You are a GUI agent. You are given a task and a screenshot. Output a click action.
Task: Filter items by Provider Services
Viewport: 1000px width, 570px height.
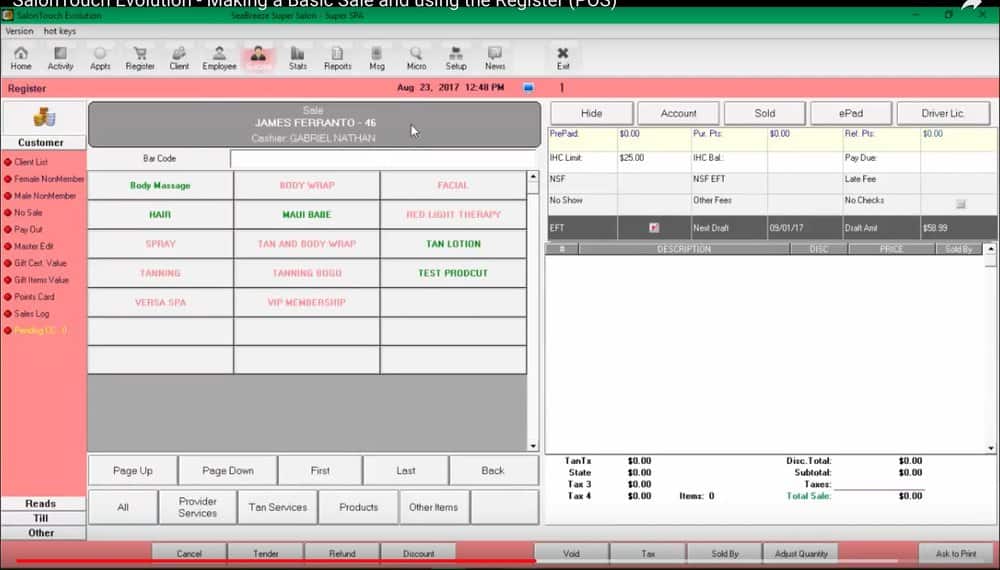(x=198, y=508)
